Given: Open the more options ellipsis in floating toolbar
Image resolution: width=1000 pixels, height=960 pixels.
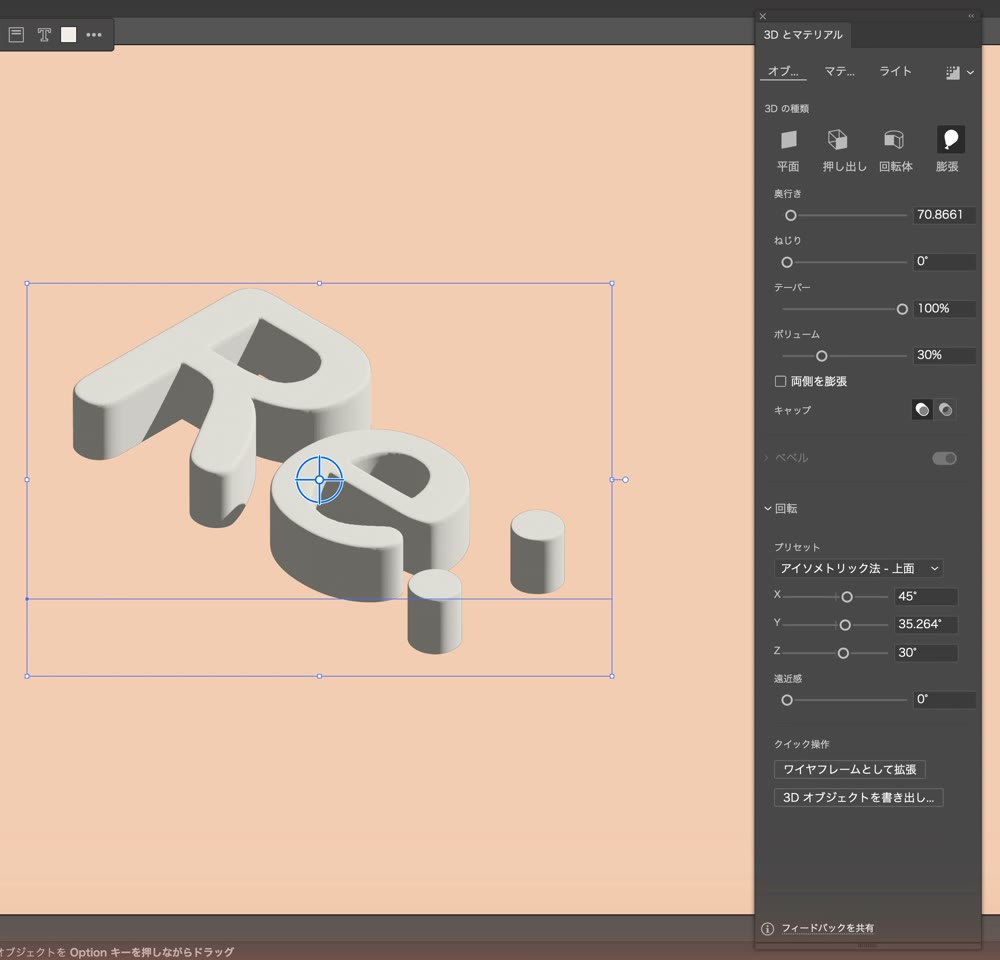Looking at the screenshot, I should pos(94,34).
